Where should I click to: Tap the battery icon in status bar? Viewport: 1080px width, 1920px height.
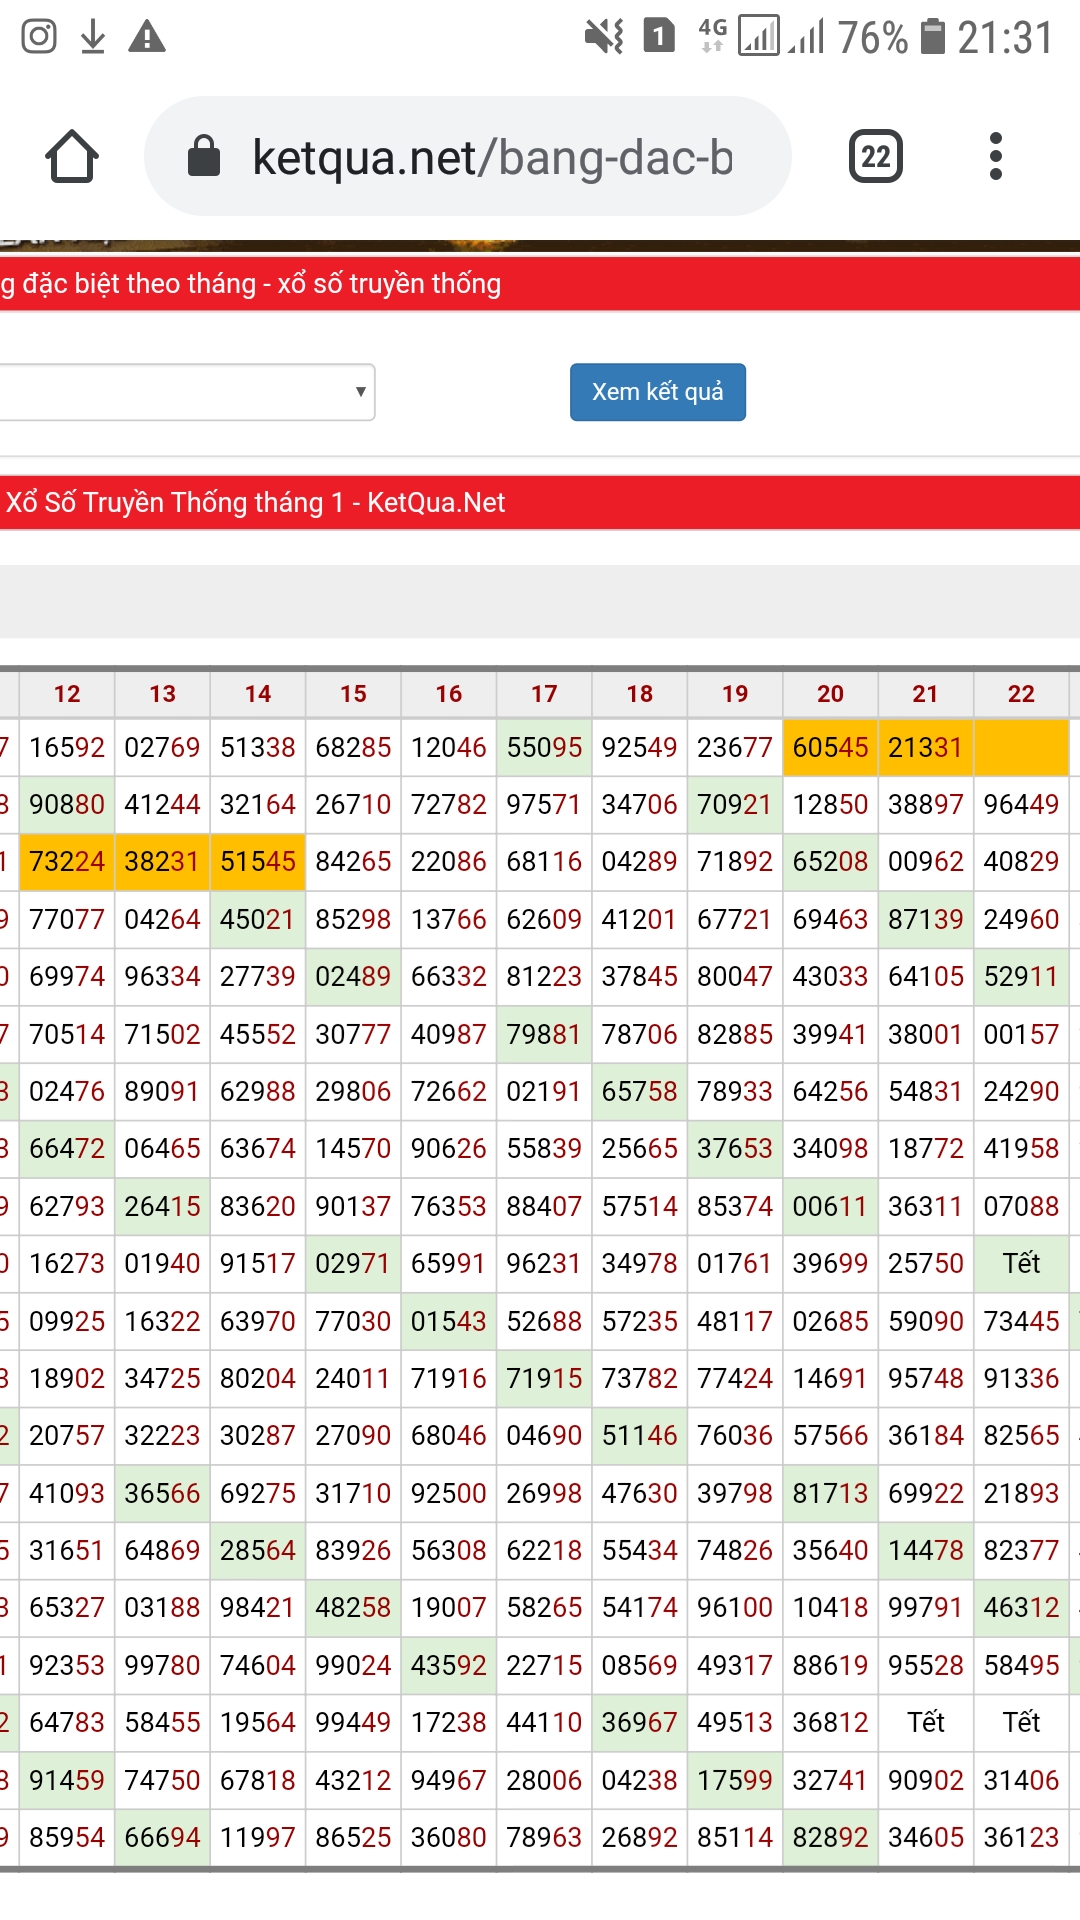932,37
